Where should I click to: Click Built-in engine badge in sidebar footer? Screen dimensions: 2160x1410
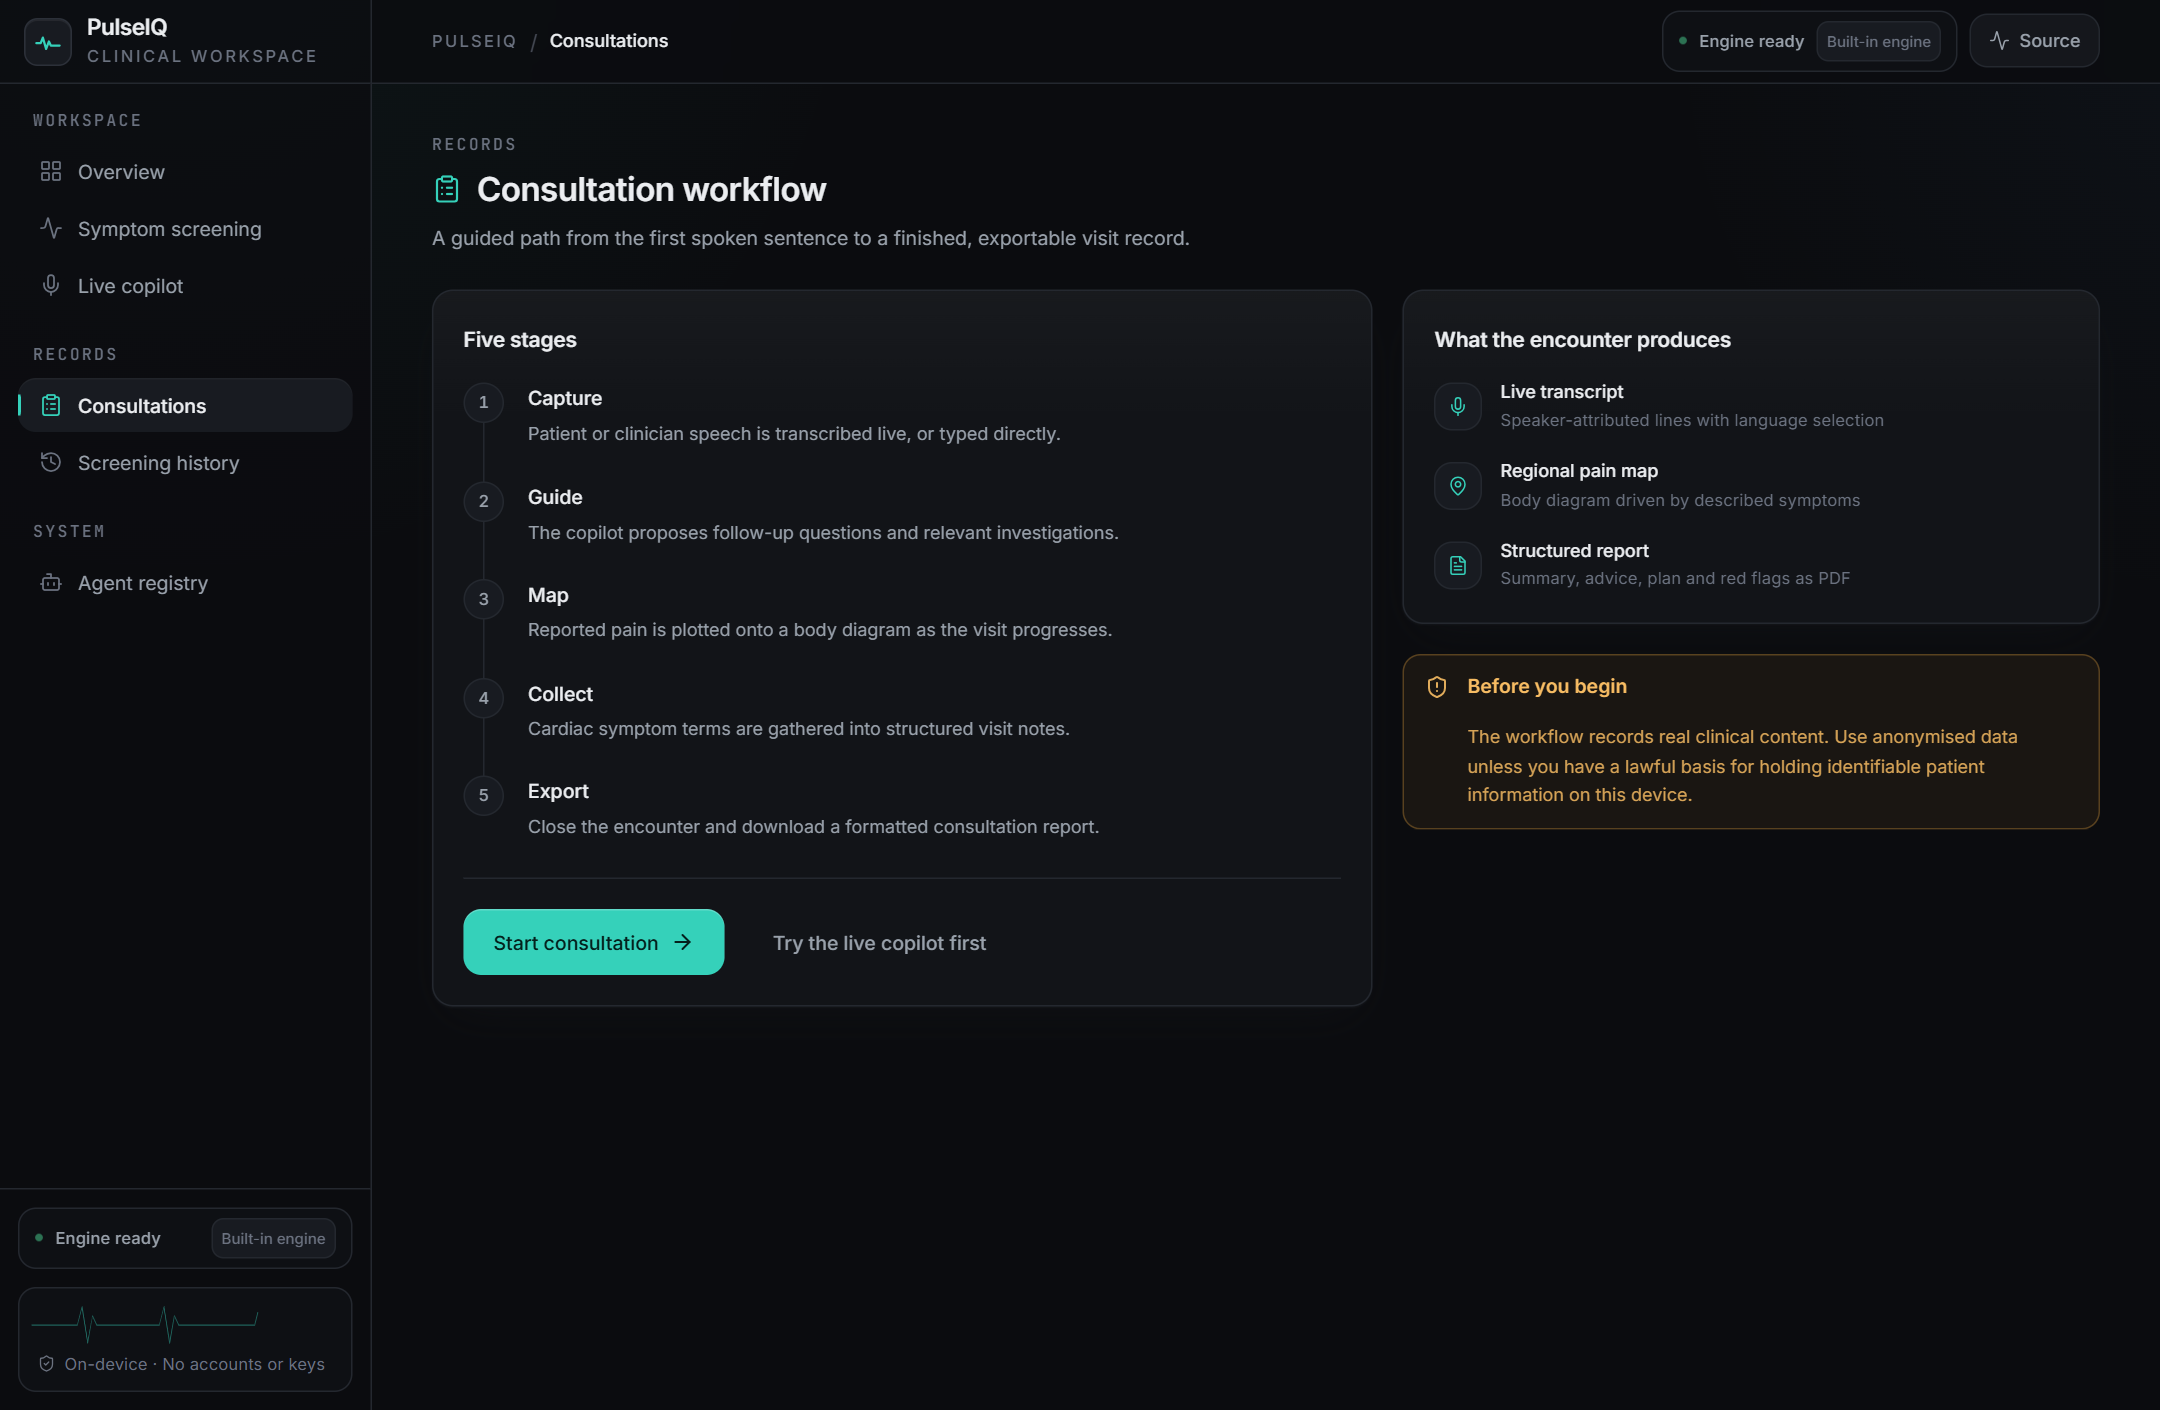point(273,1238)
